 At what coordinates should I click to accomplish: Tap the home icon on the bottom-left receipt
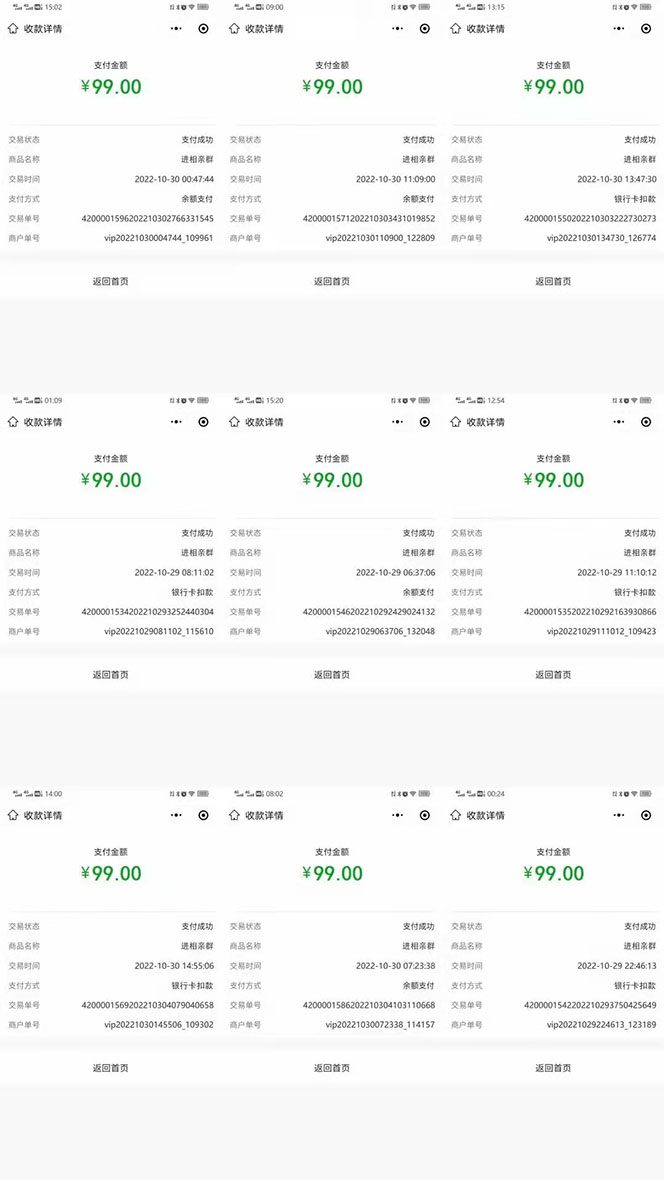[x=13, y=815]
